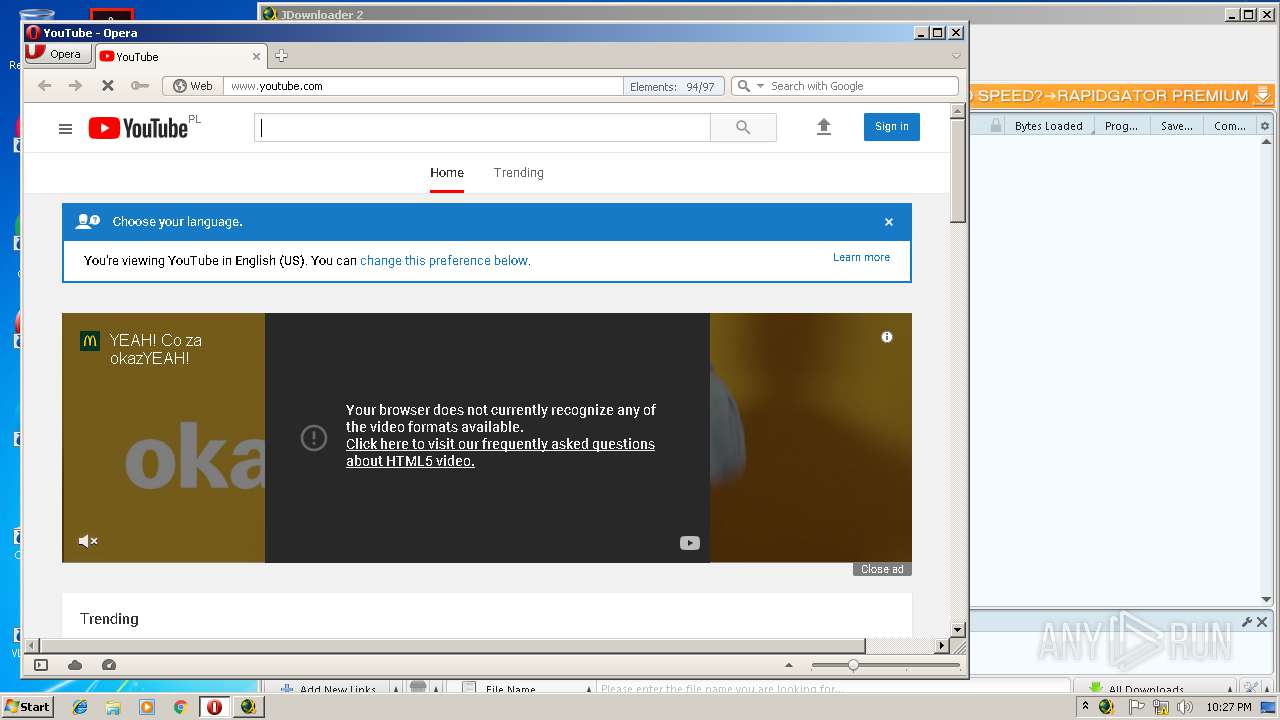The image size is (1280, 720).
Task: Open the volume tray icon
Action: click(1185, 707)
